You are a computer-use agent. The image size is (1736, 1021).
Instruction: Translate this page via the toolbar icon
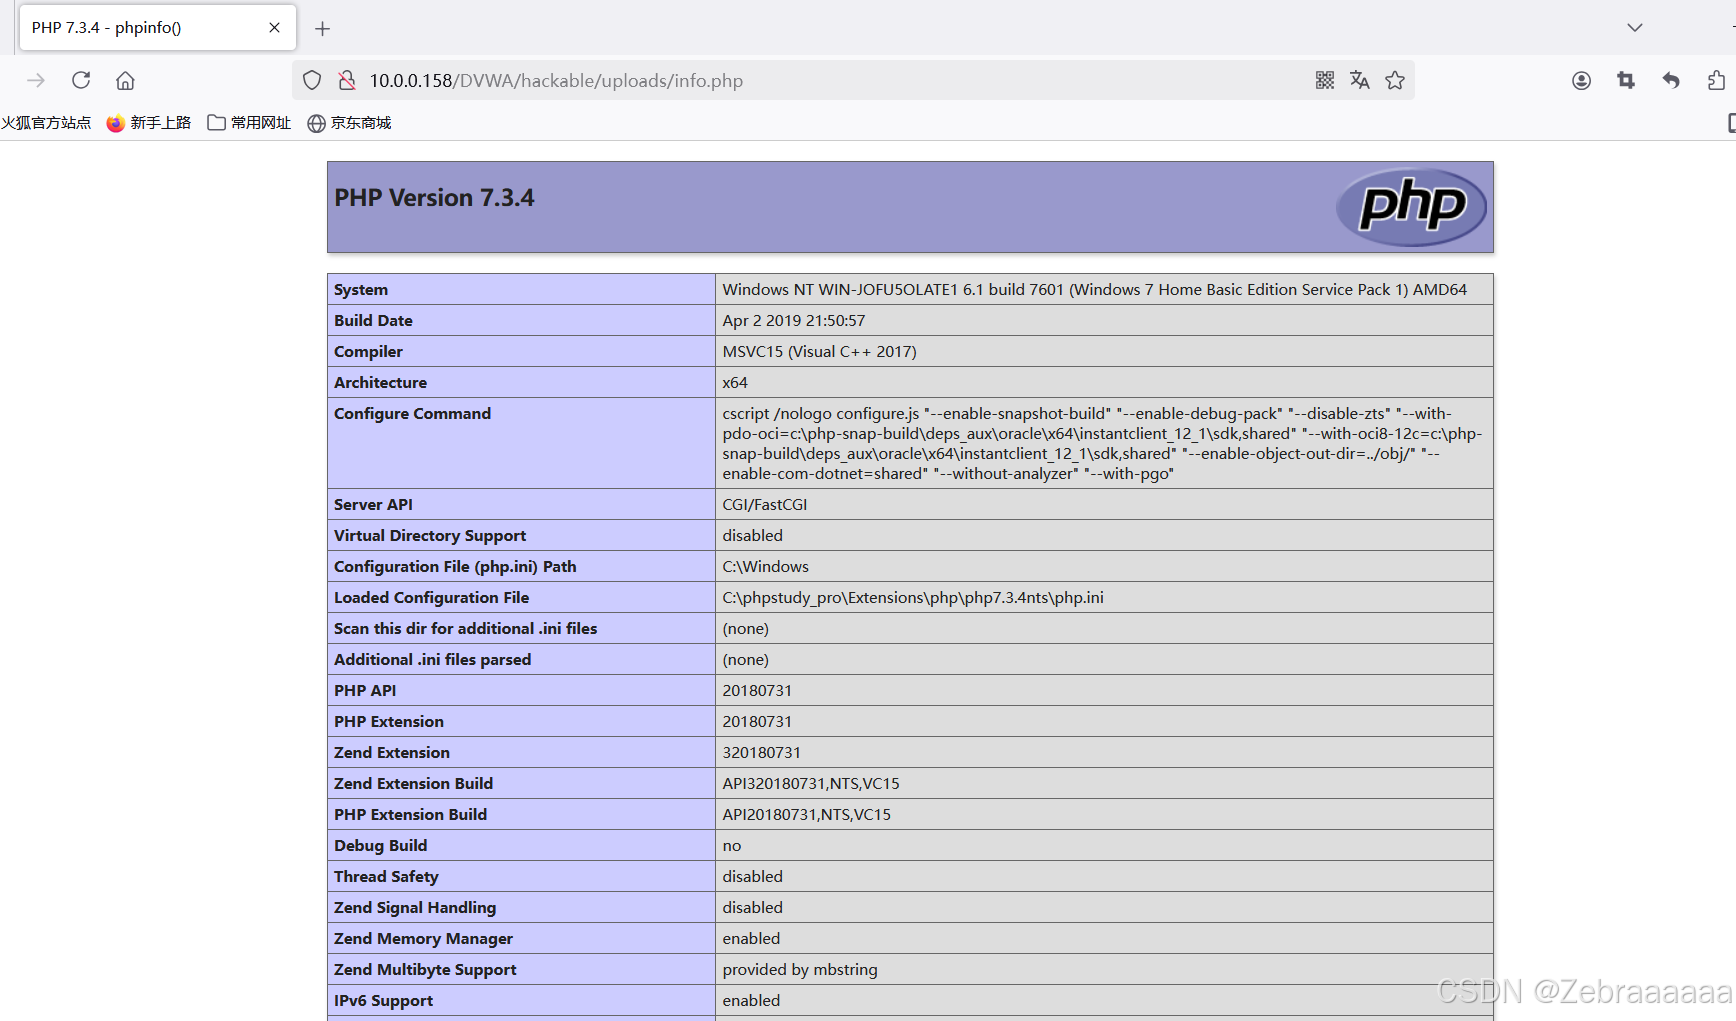(x=1359, y=80)
